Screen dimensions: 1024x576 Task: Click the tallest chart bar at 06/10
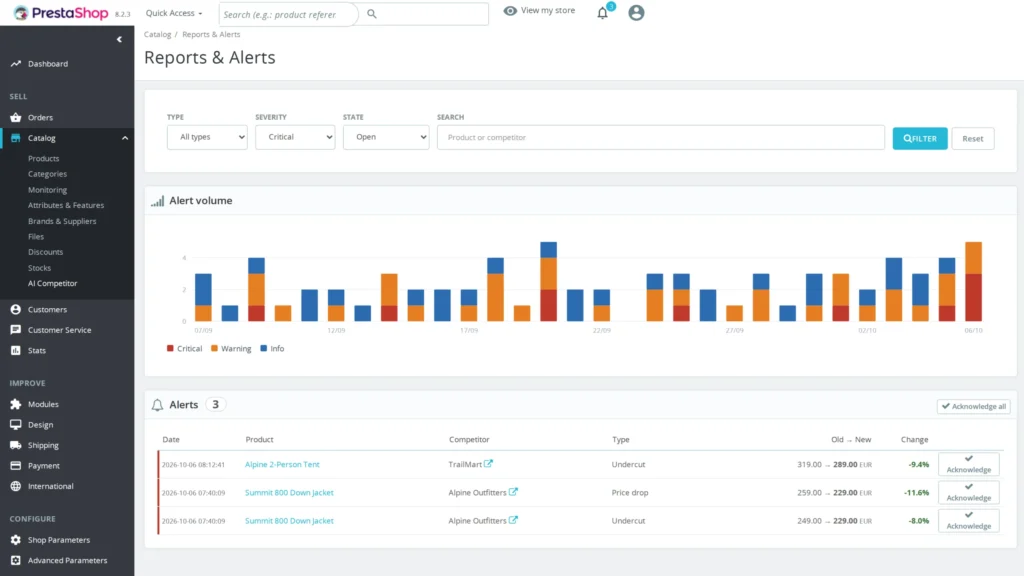tap(973, 281)
